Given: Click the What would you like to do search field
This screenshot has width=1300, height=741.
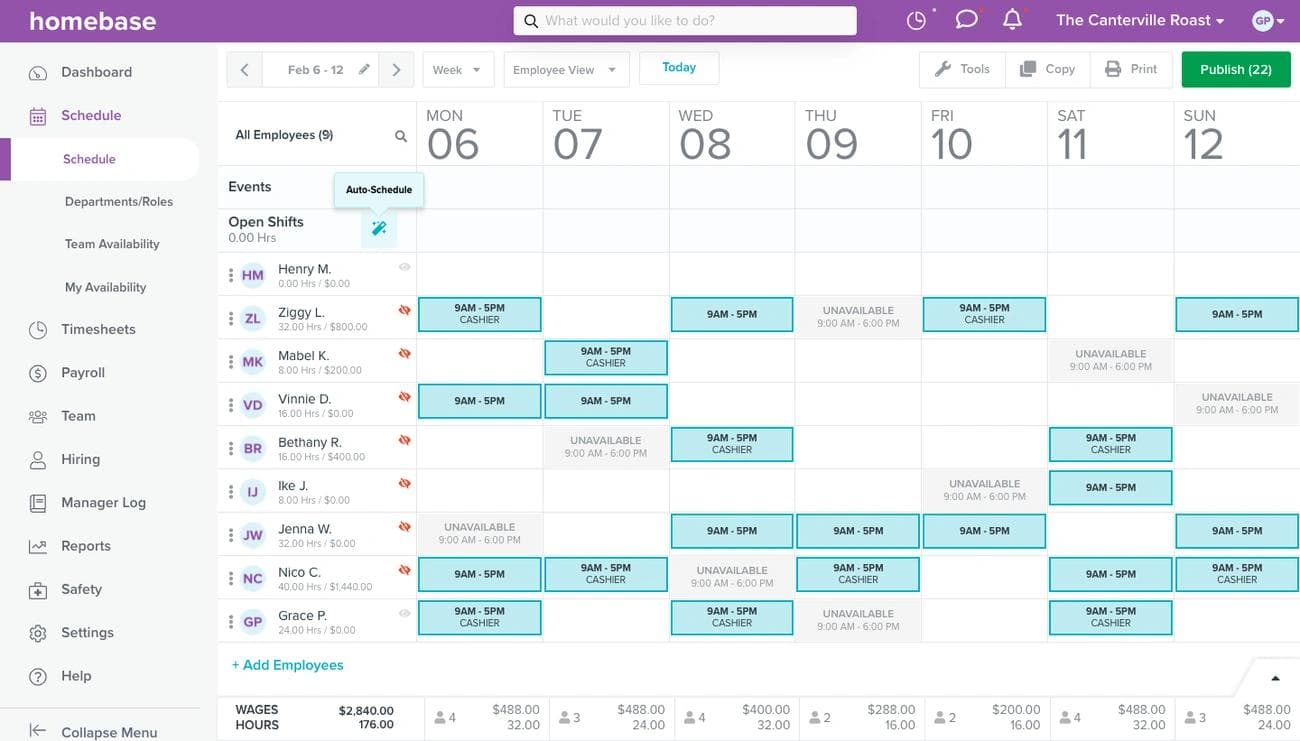Looking at the screenshot, I should (x=685, y=21).
